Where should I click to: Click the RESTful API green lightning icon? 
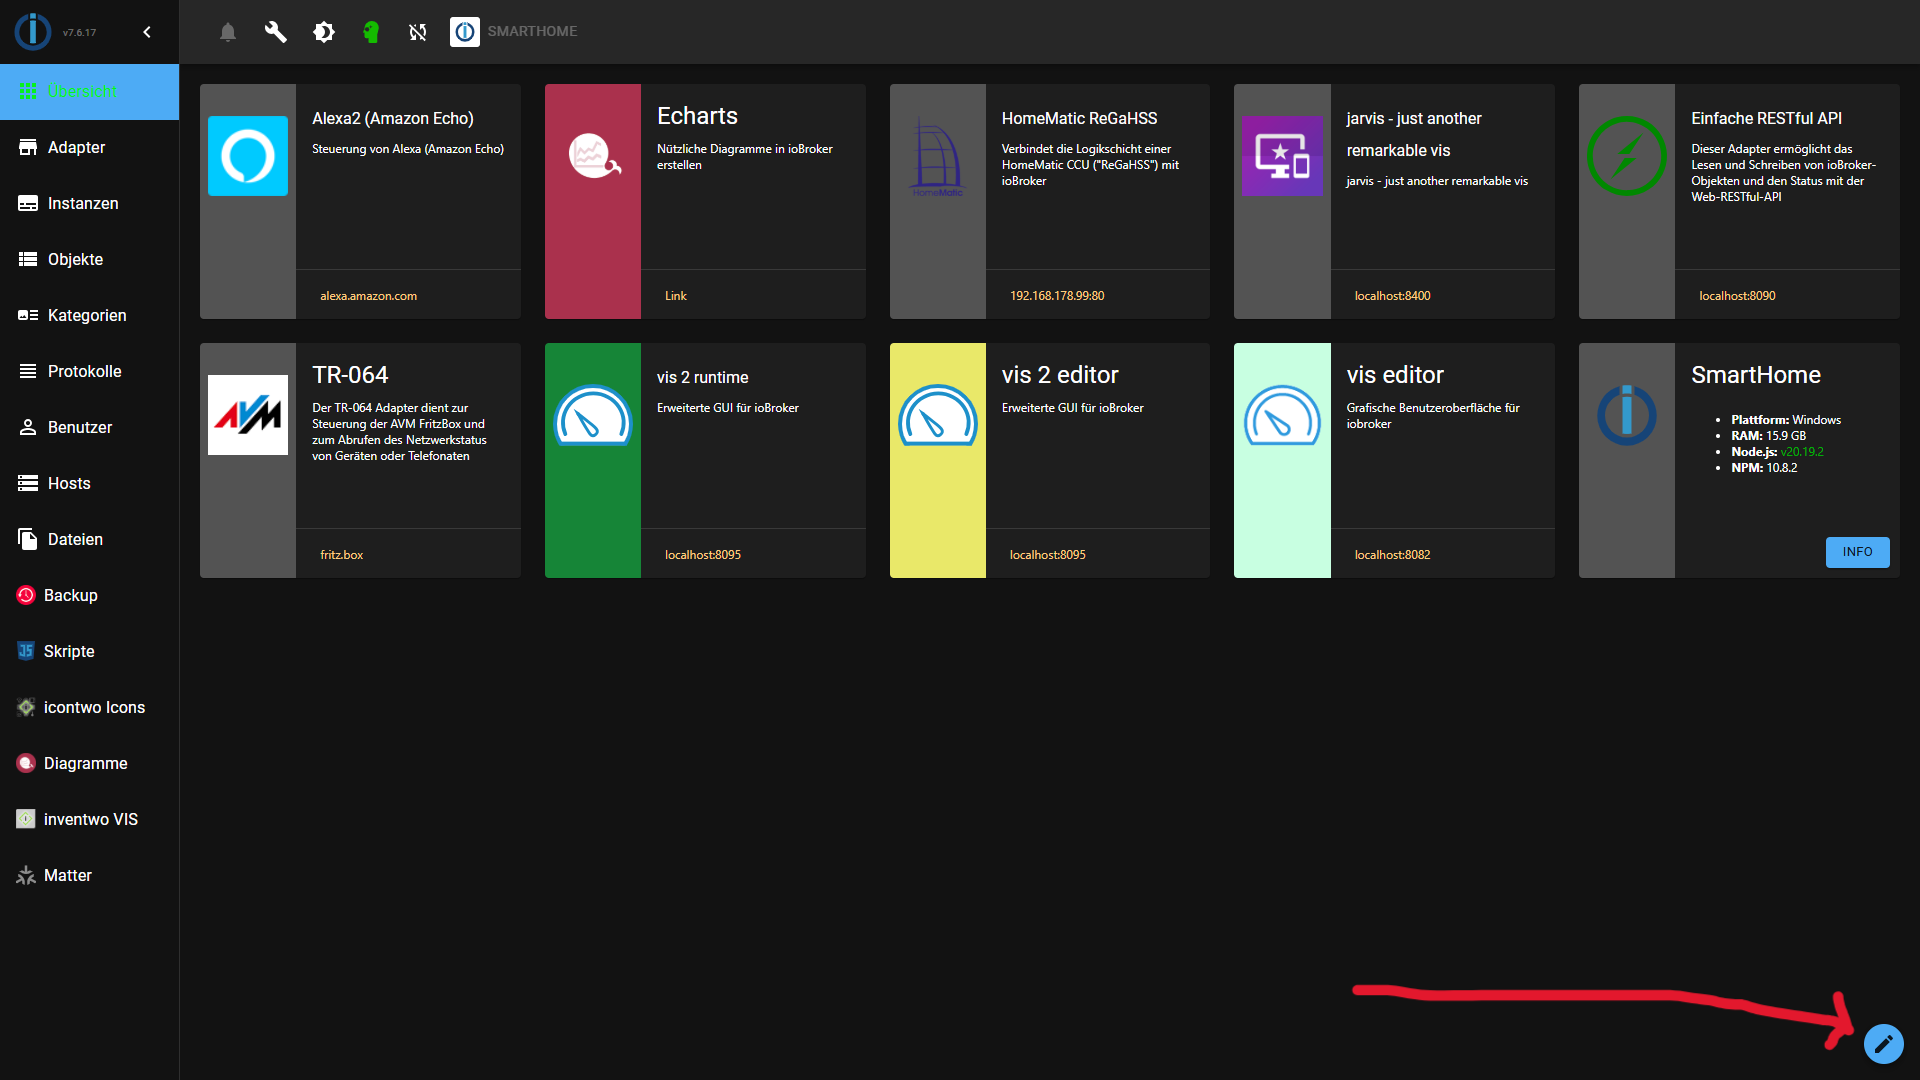[x=1627, y=156]
